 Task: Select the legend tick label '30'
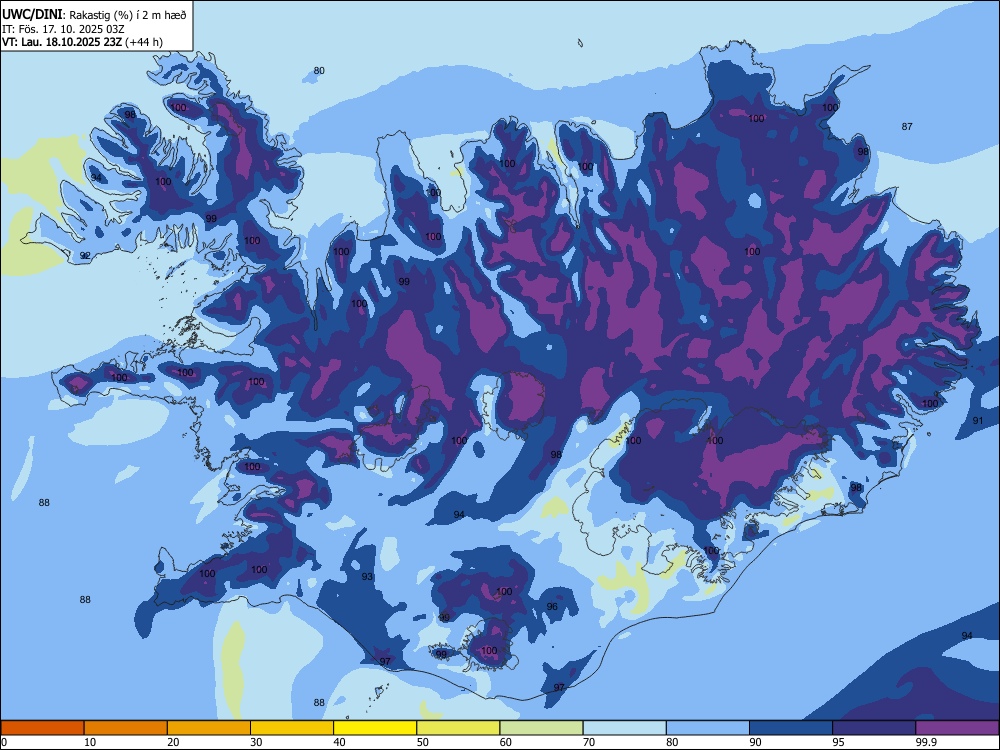coord(256,742)
